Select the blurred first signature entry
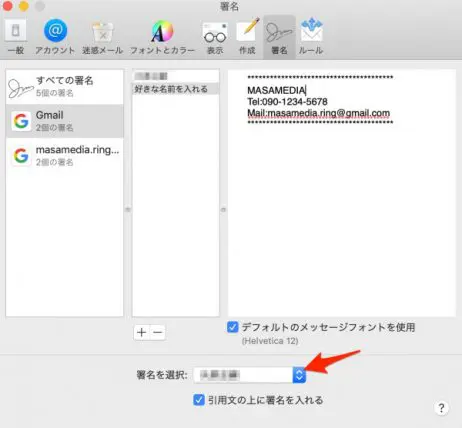This screenshot has height=428, width=462. pyautogui.click(x=176, y=76)
